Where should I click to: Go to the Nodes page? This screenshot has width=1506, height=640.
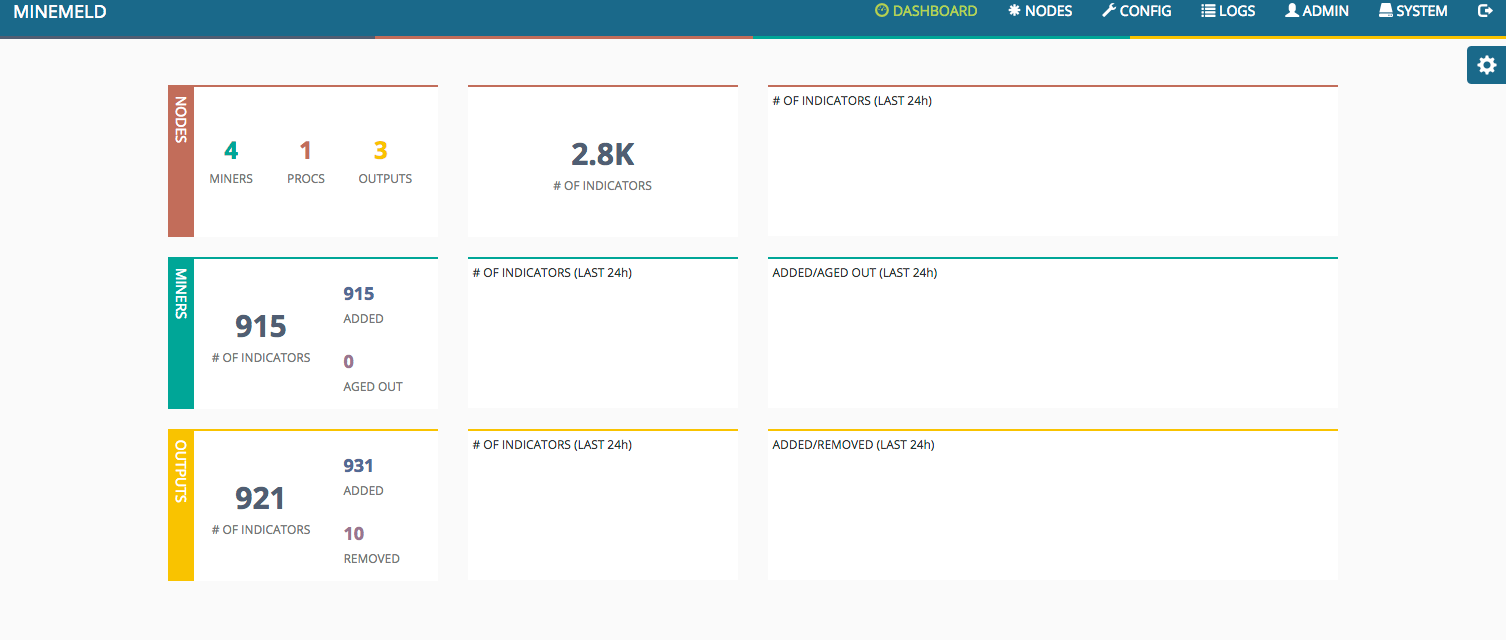[1040, 11]
